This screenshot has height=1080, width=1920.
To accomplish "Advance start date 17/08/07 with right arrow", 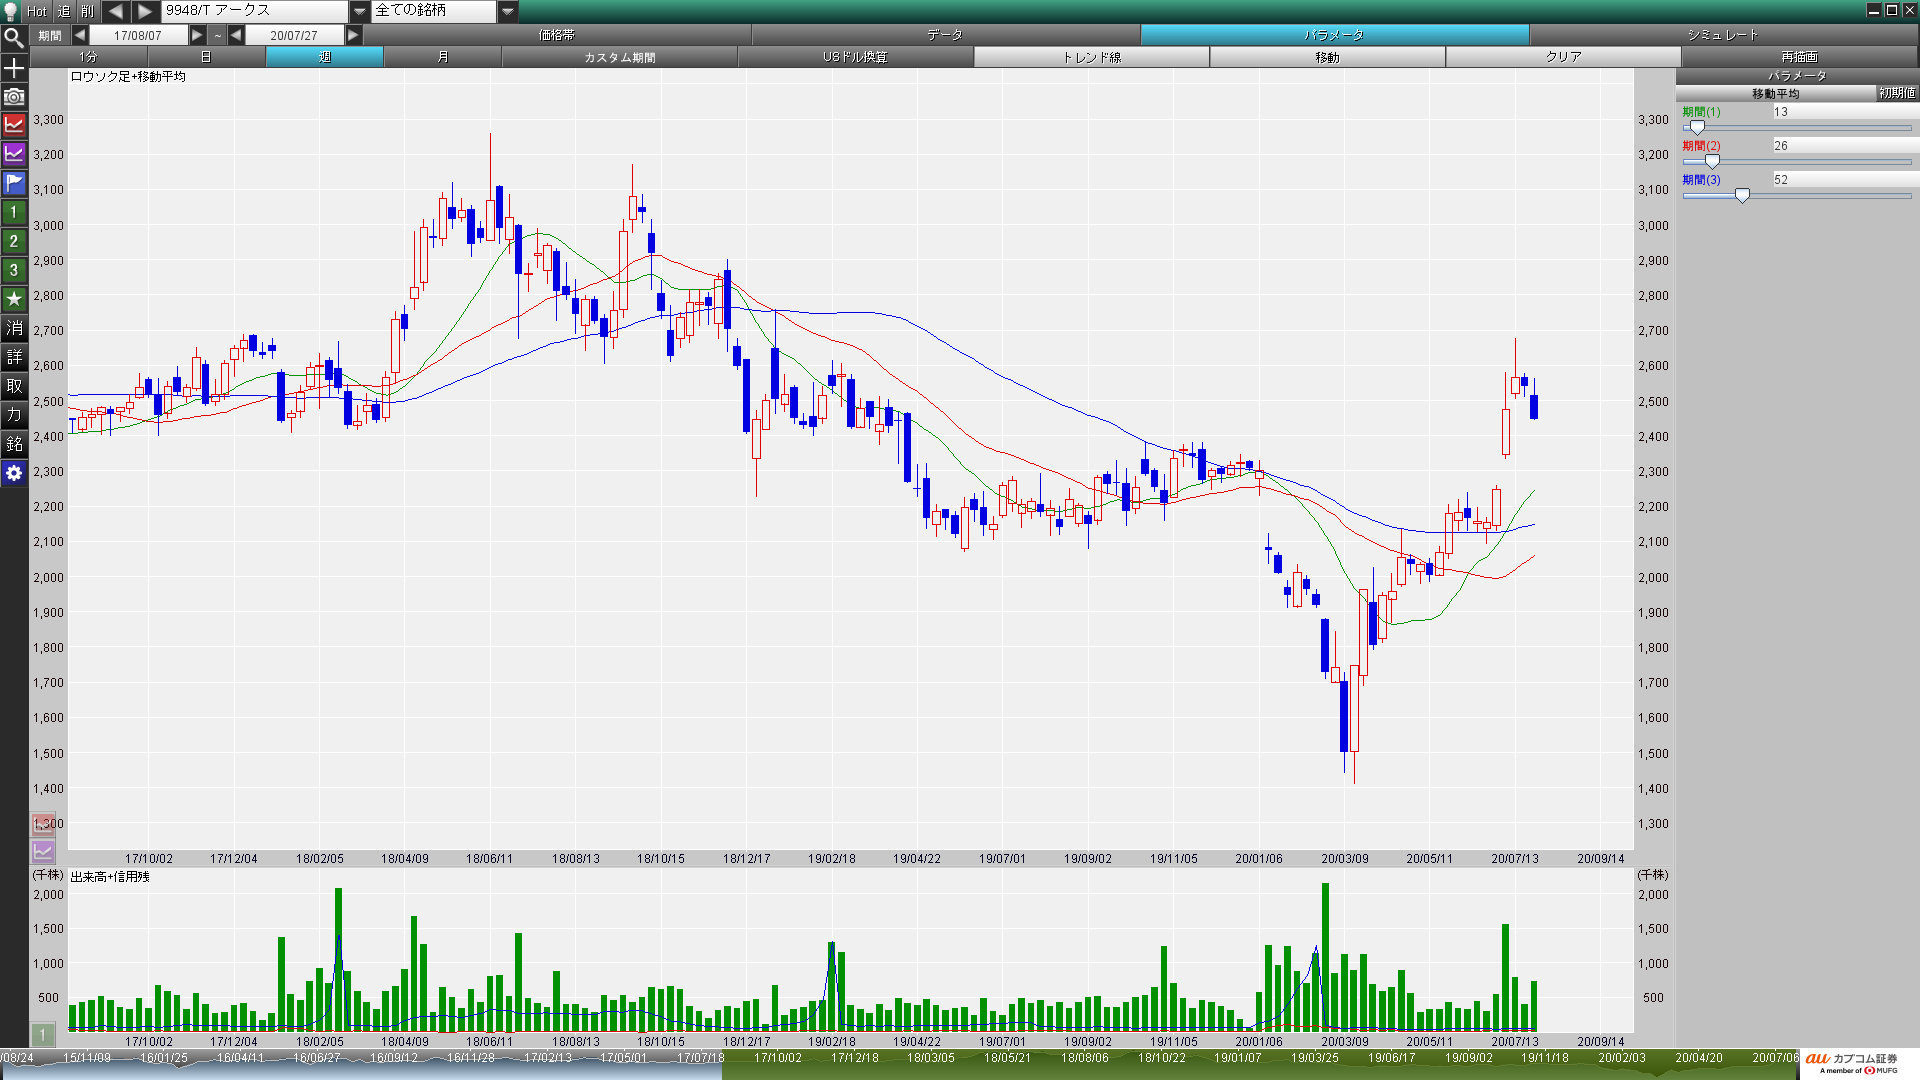I will tap(197, 35).
